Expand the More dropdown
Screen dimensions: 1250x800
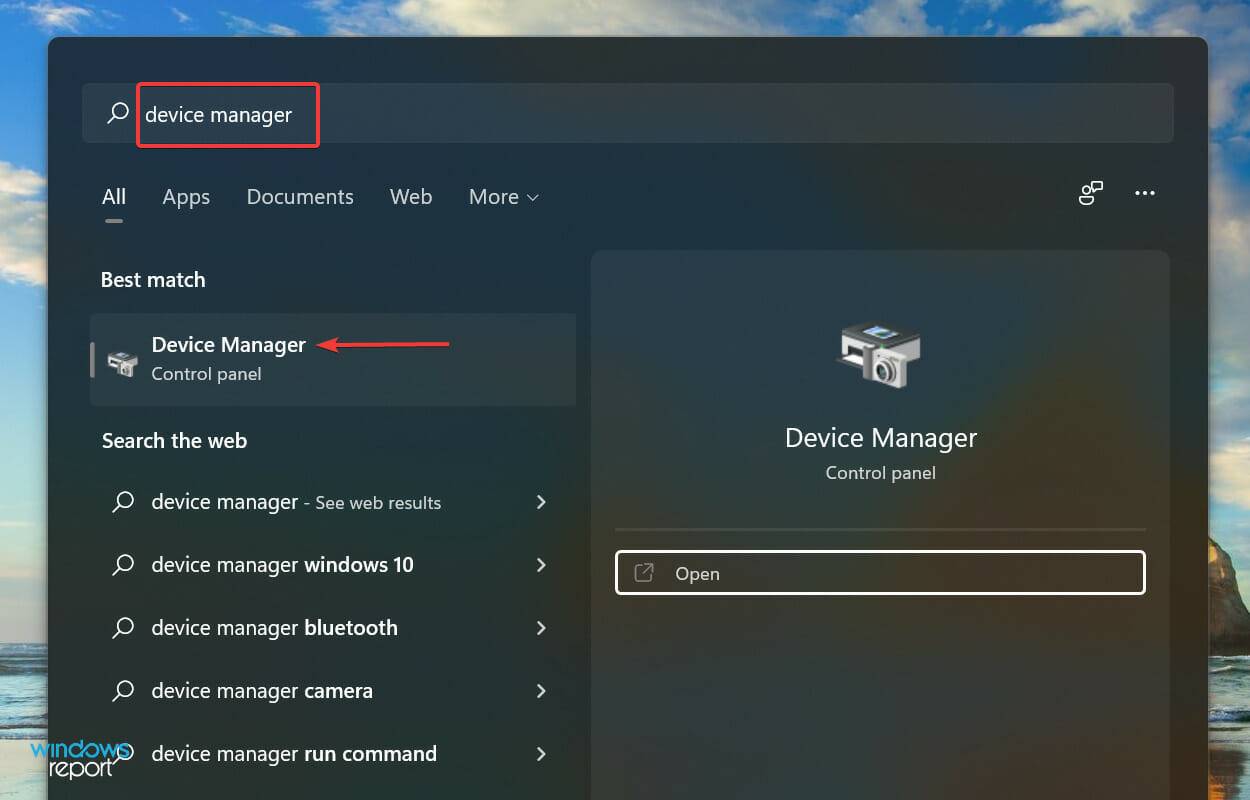click(x=504, y=197)
